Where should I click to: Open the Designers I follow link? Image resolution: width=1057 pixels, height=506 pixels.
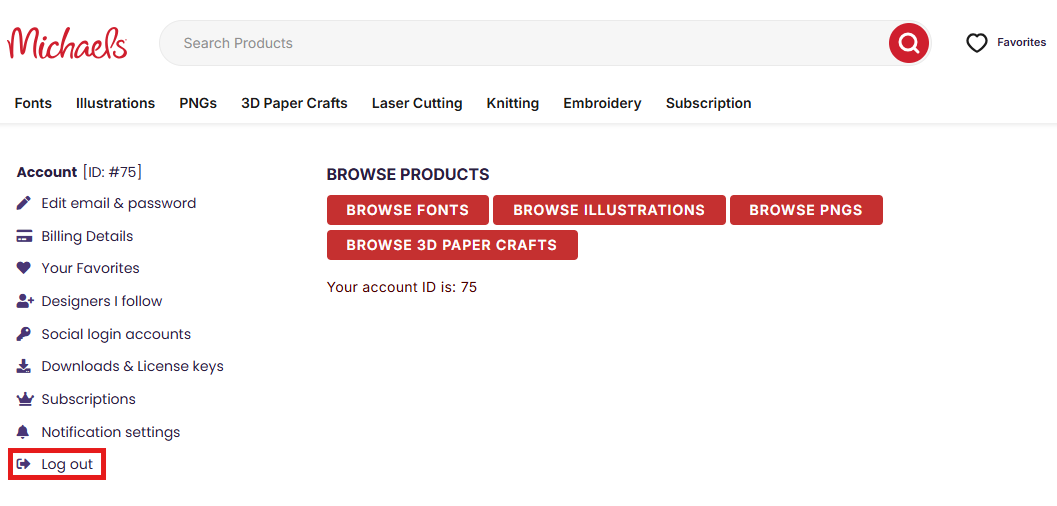click(101, 301)
